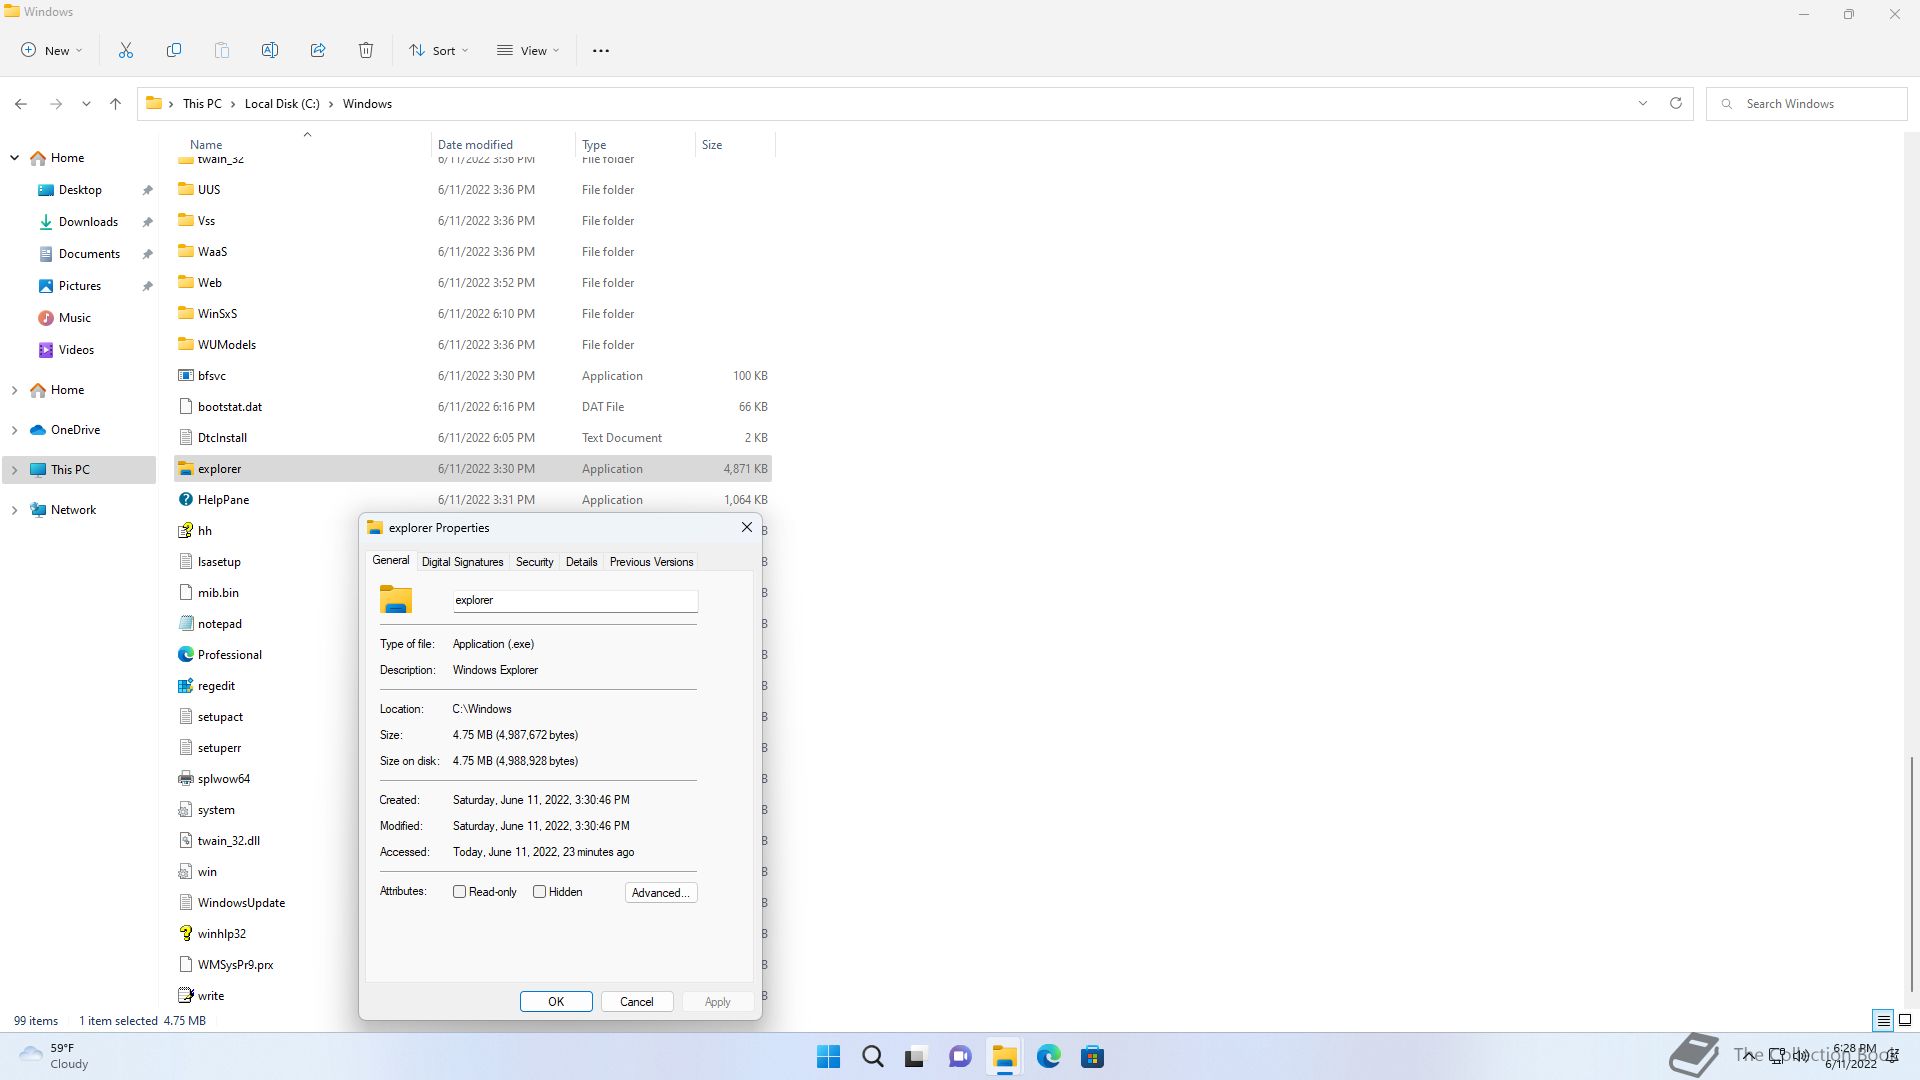Click Local Disk (C:) in breadcrumb

pyautogui.click(x=282, y=104)
